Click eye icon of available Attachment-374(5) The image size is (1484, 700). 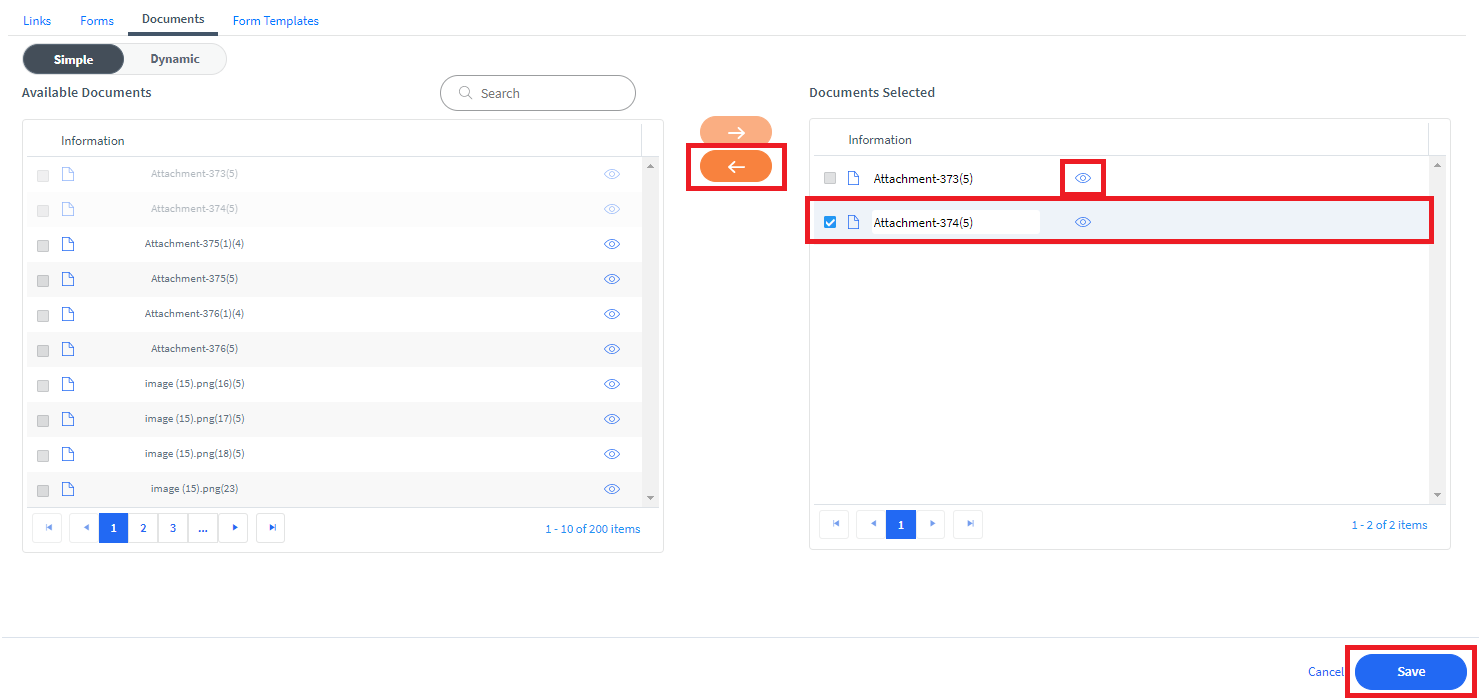[x=612, y=209]
